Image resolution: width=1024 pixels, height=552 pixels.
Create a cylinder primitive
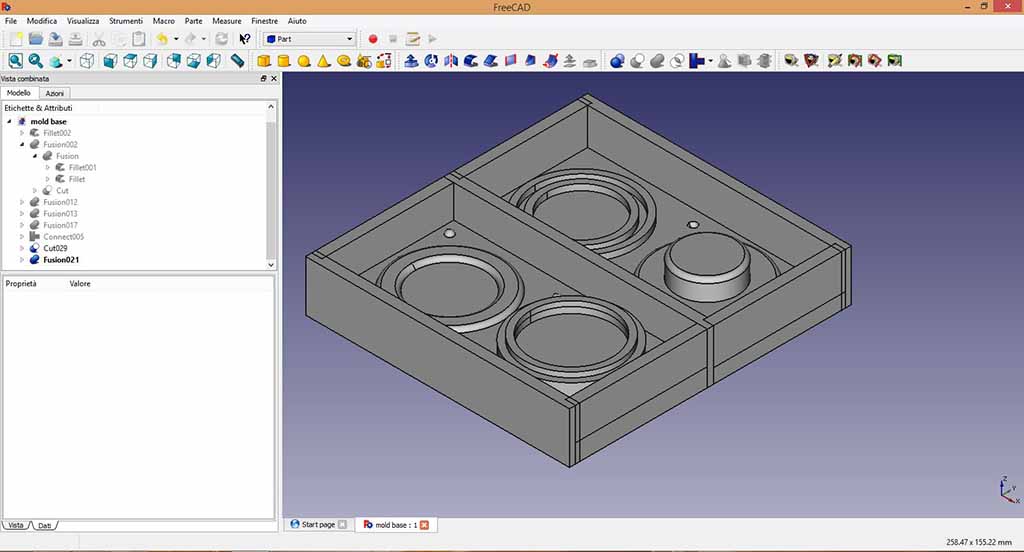point(283,61)
